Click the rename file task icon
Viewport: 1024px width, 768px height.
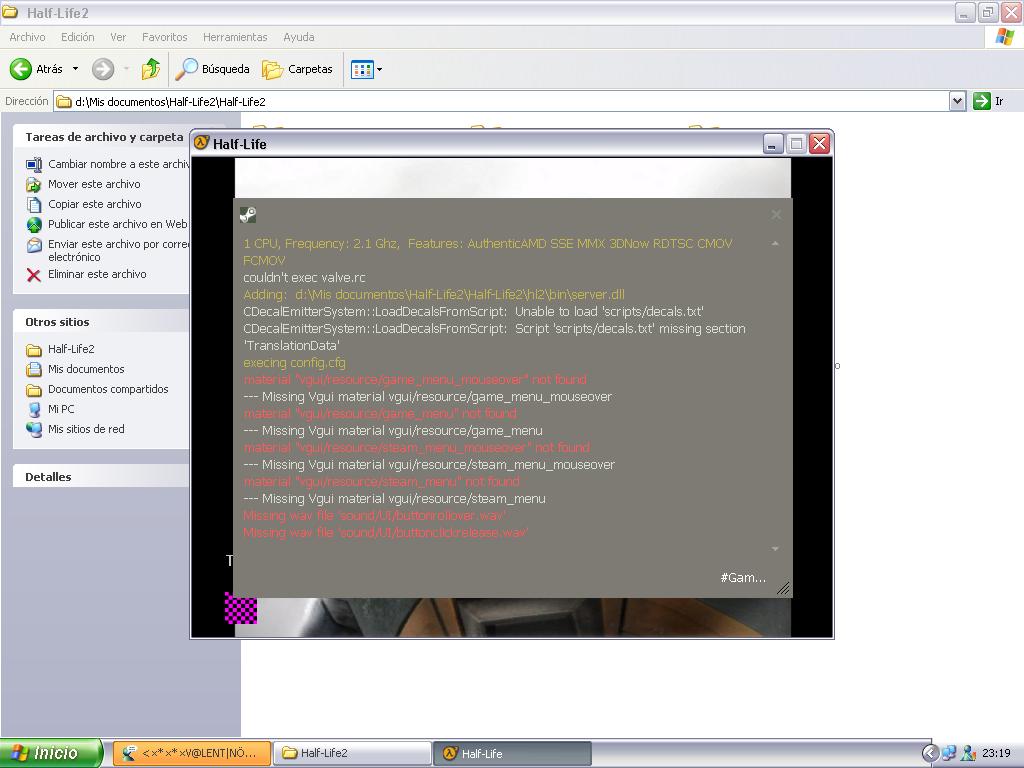tap(34, 165)
